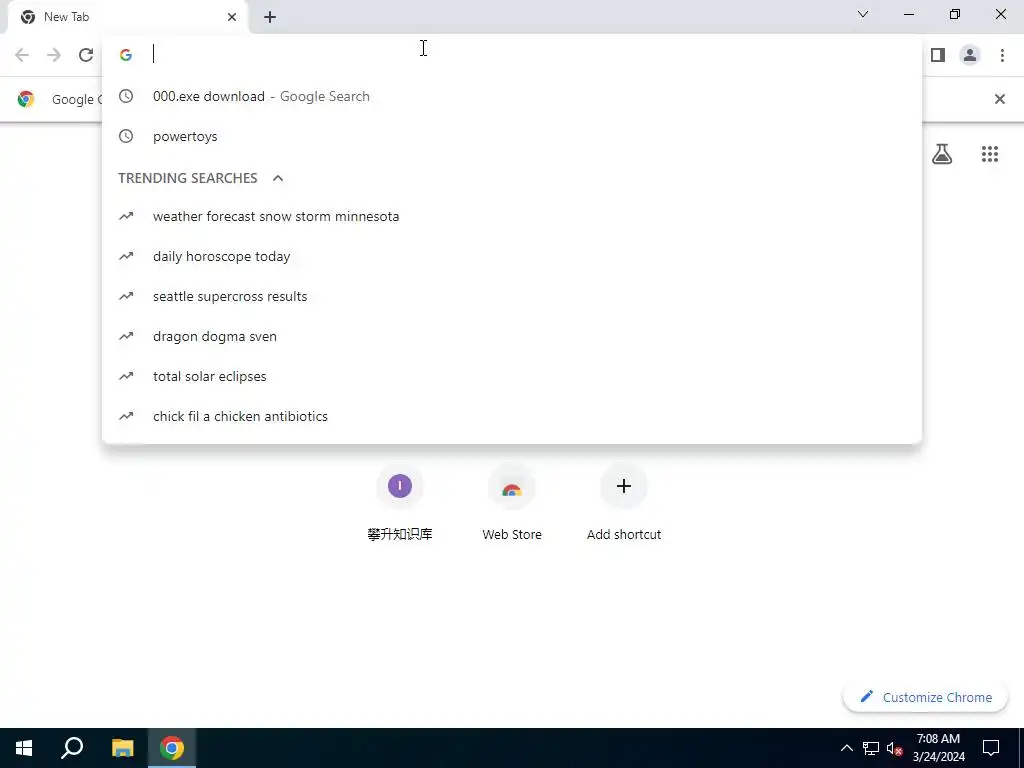Toggle the side panel icon
This screenshot has height=768, width=1024.
tap(938, 55)
